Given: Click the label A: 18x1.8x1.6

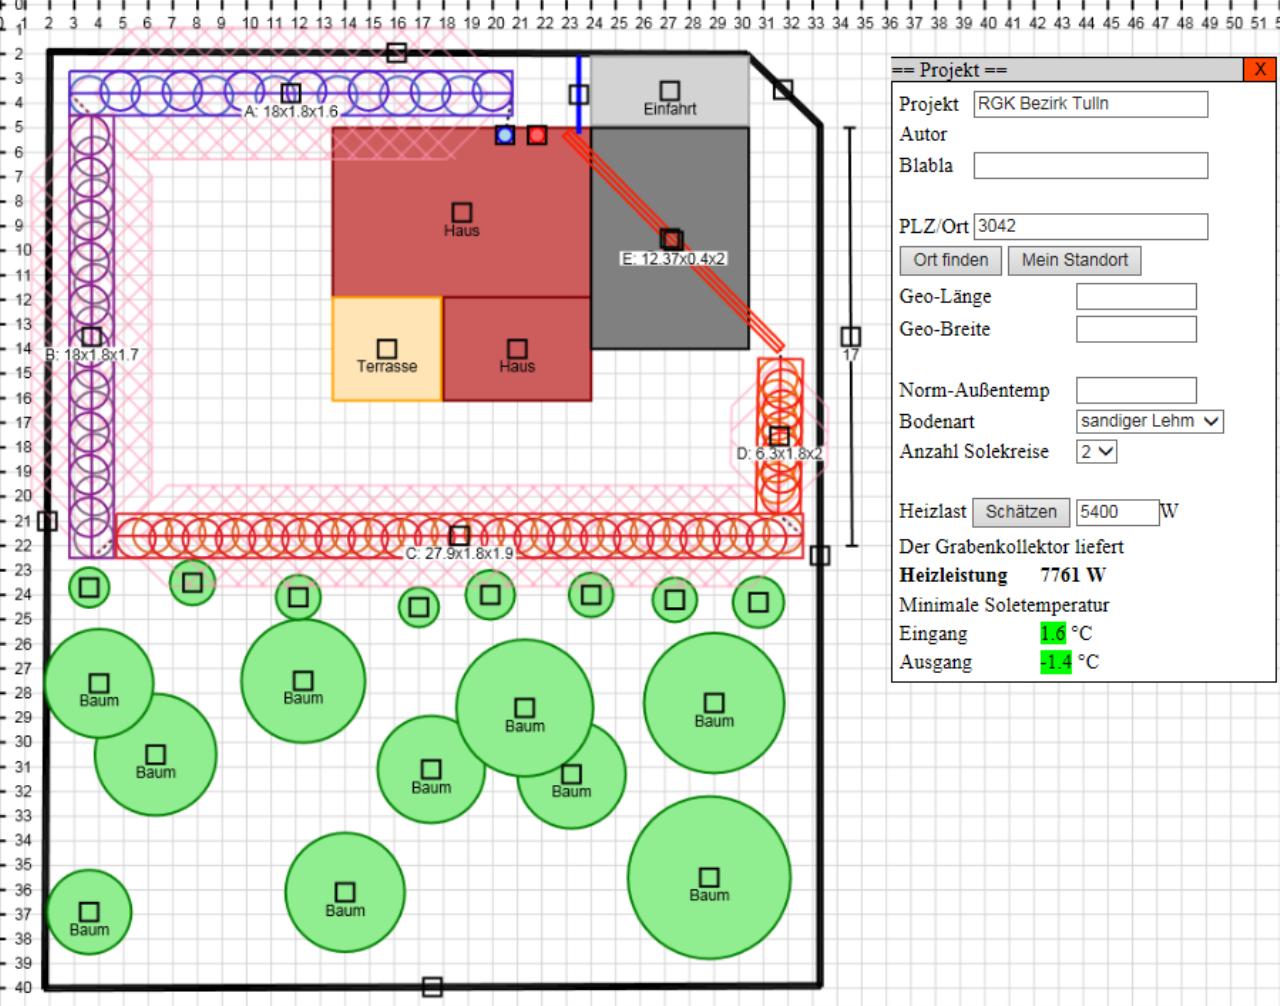Looking at the screenshot, I should point(292,112).
